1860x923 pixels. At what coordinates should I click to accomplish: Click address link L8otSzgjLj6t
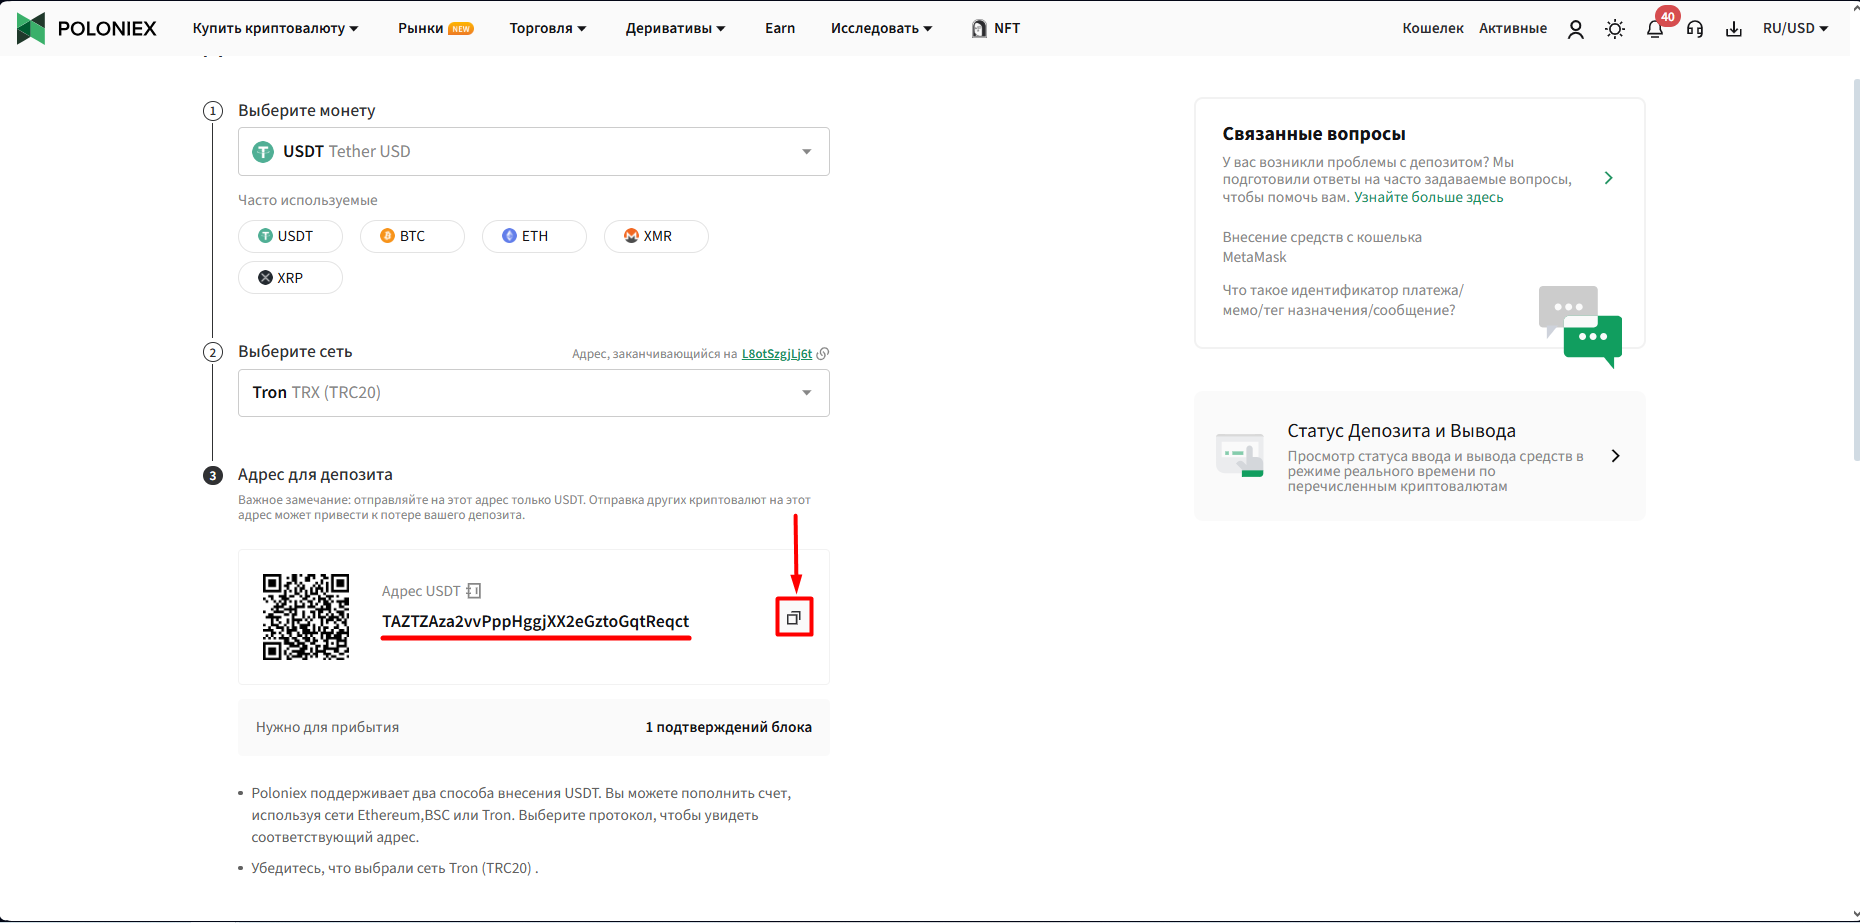click(x=777, y=354)
